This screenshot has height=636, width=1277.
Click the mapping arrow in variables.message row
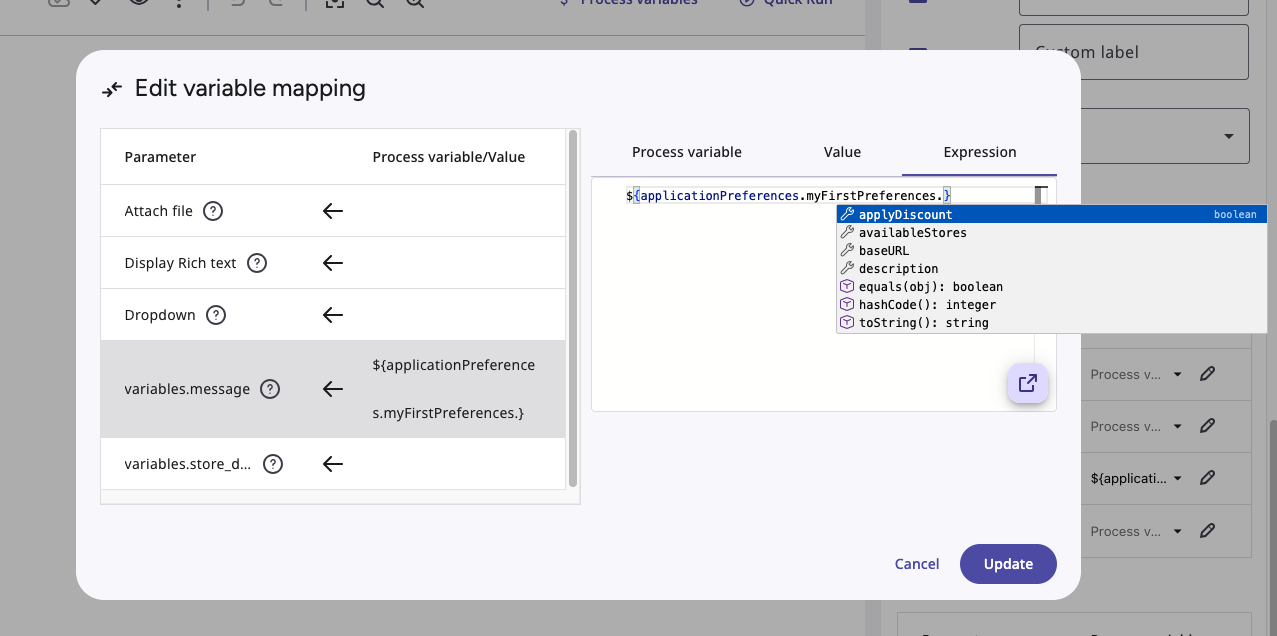(333, 389)
